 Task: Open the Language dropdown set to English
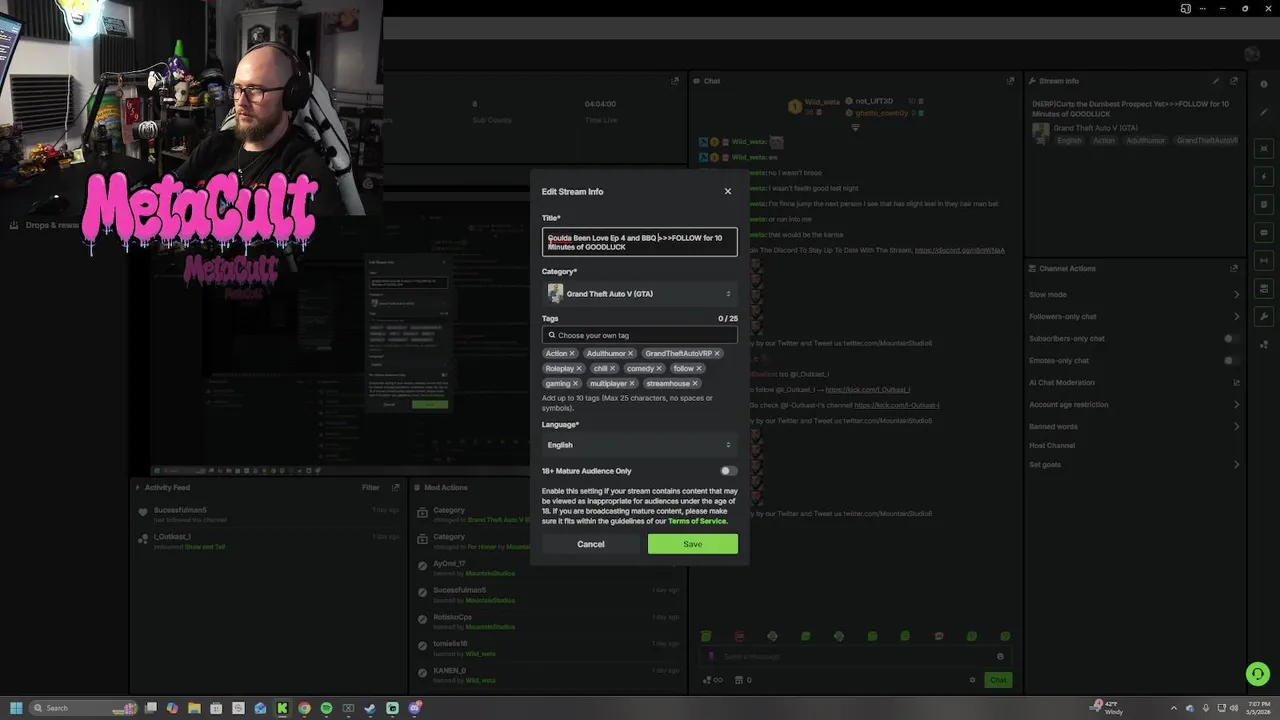640,445
